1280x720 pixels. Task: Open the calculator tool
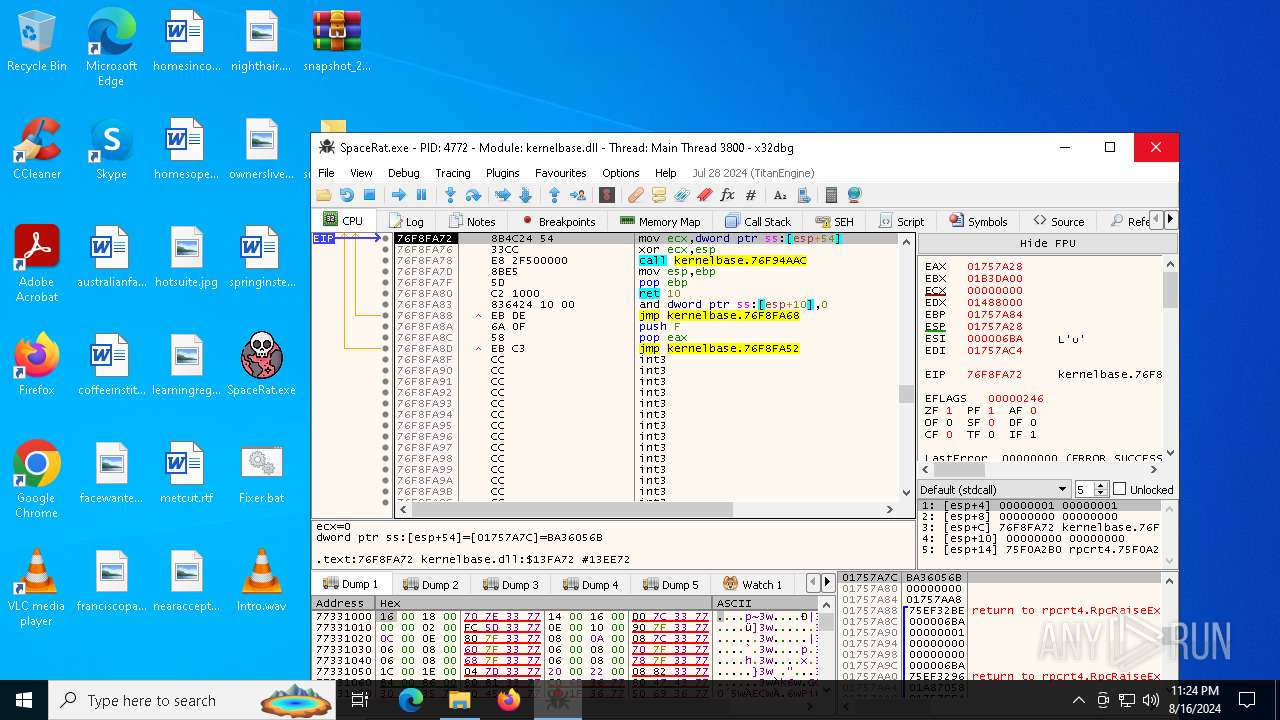tap(831, 195)
